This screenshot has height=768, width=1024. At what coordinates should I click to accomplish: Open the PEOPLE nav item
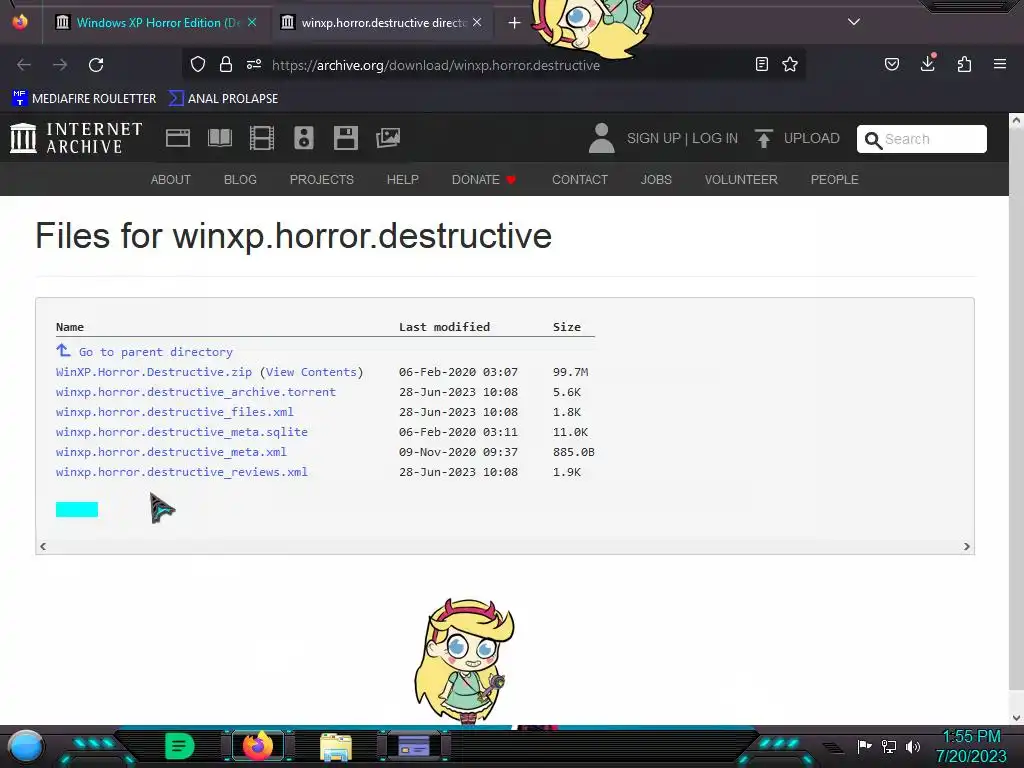(835, 180)
